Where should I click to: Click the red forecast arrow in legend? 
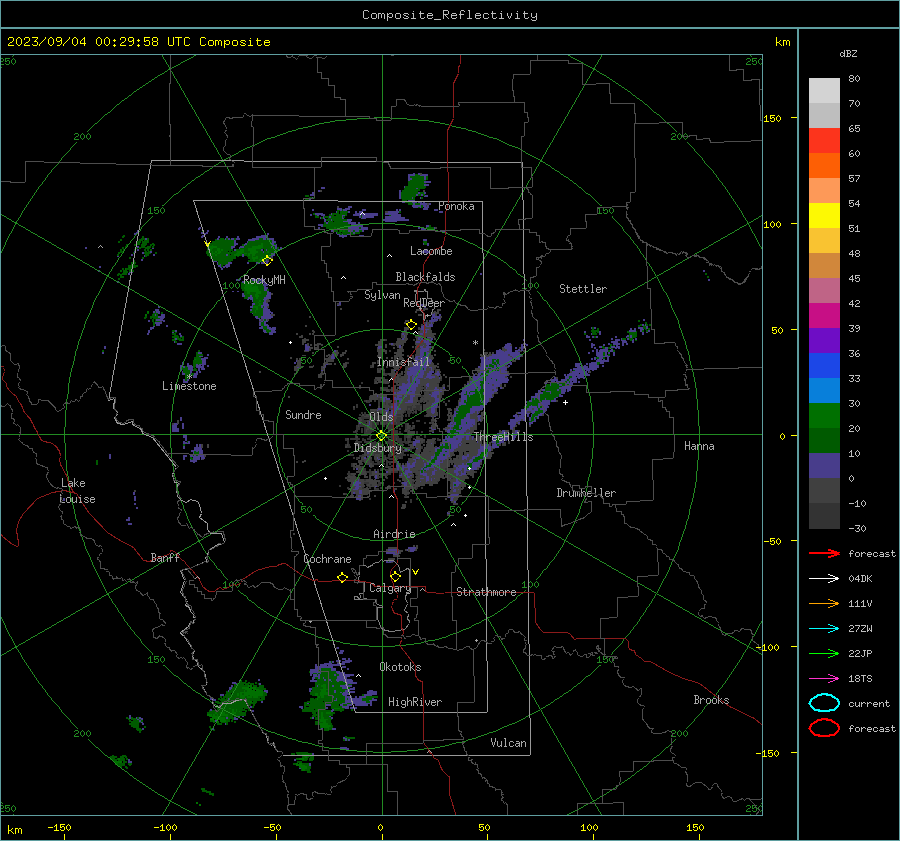pos(824,553)
